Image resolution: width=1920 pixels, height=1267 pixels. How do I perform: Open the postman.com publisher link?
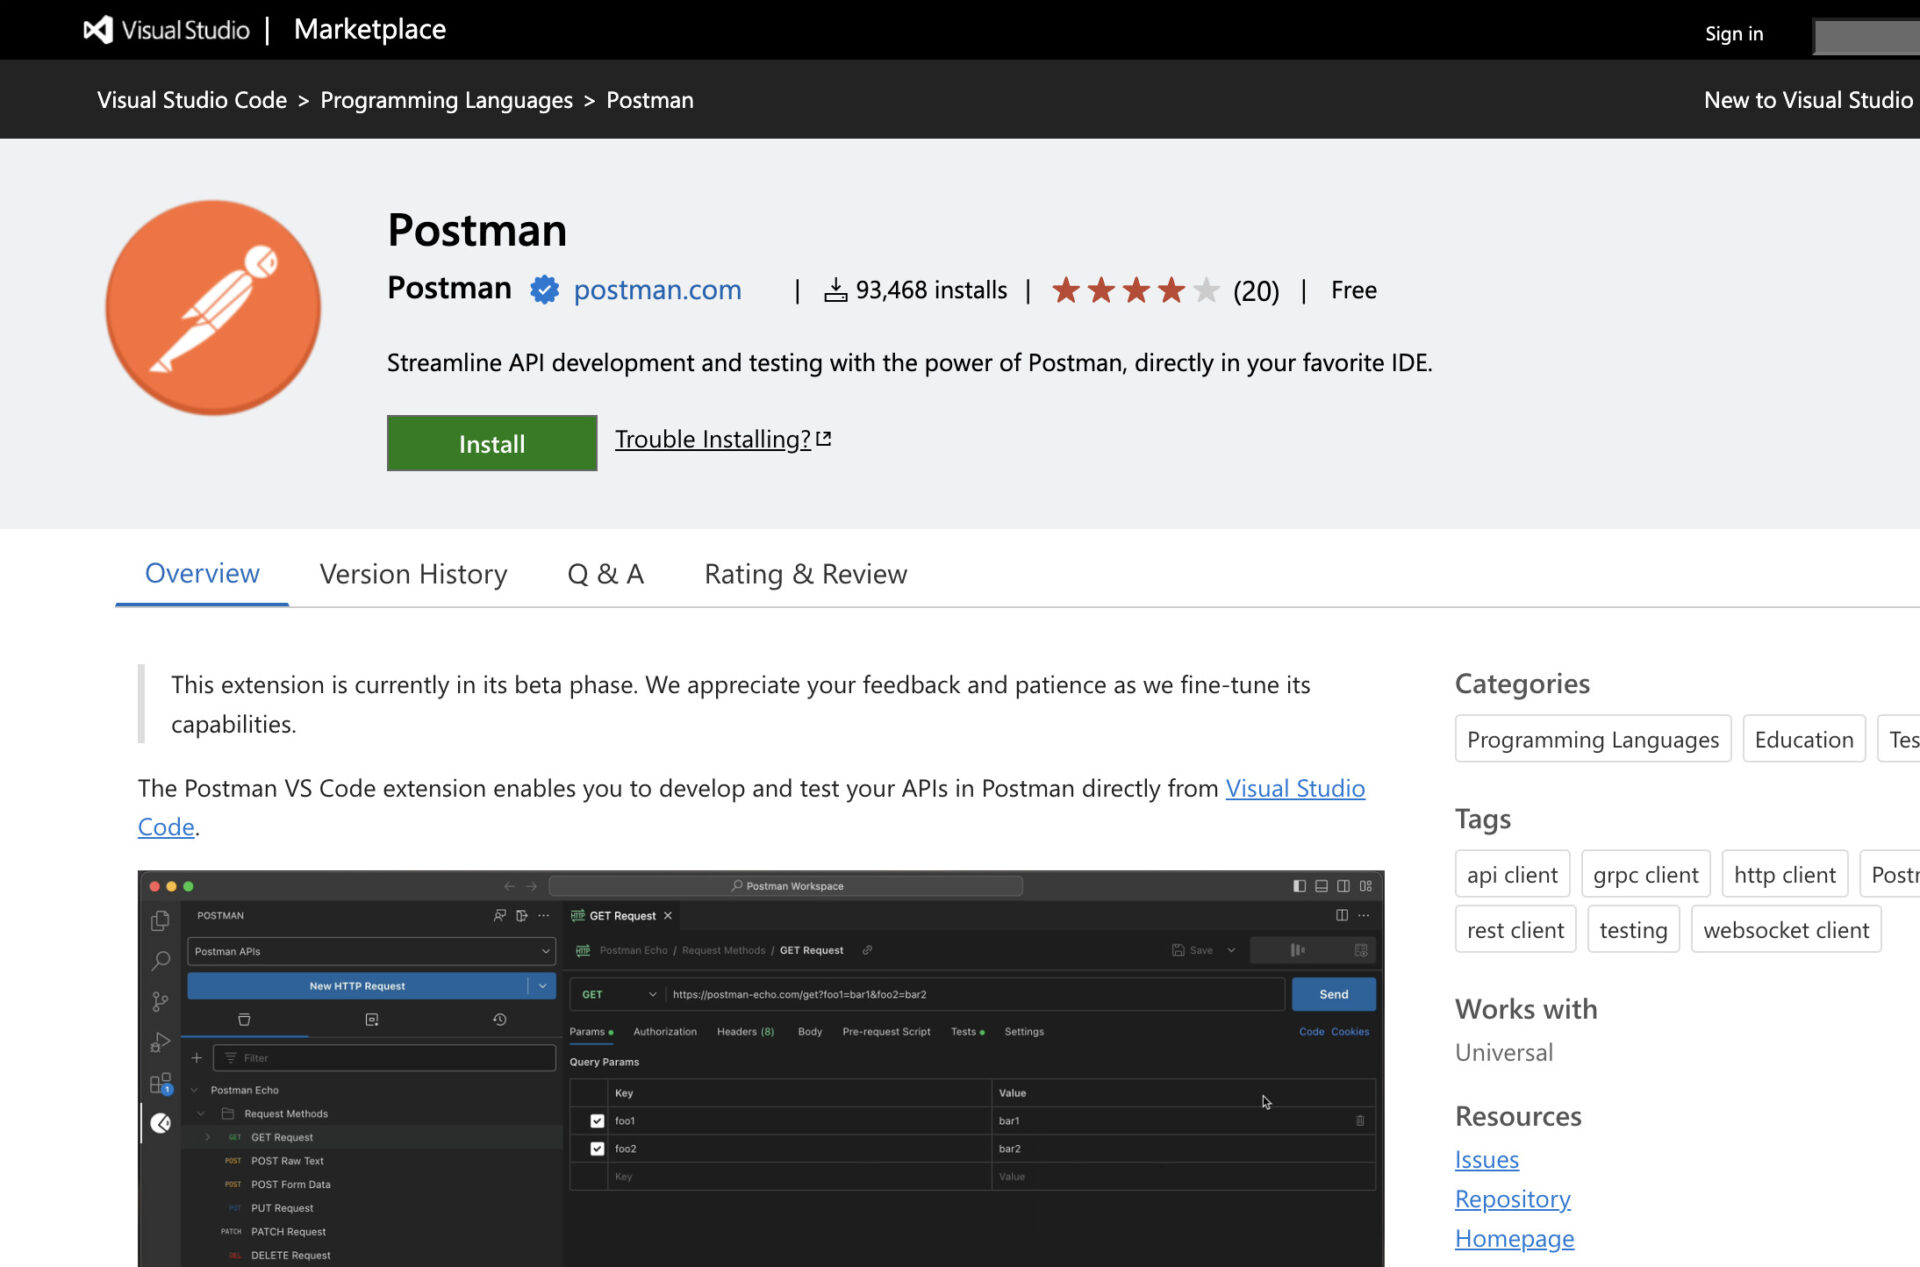[658, 290]
